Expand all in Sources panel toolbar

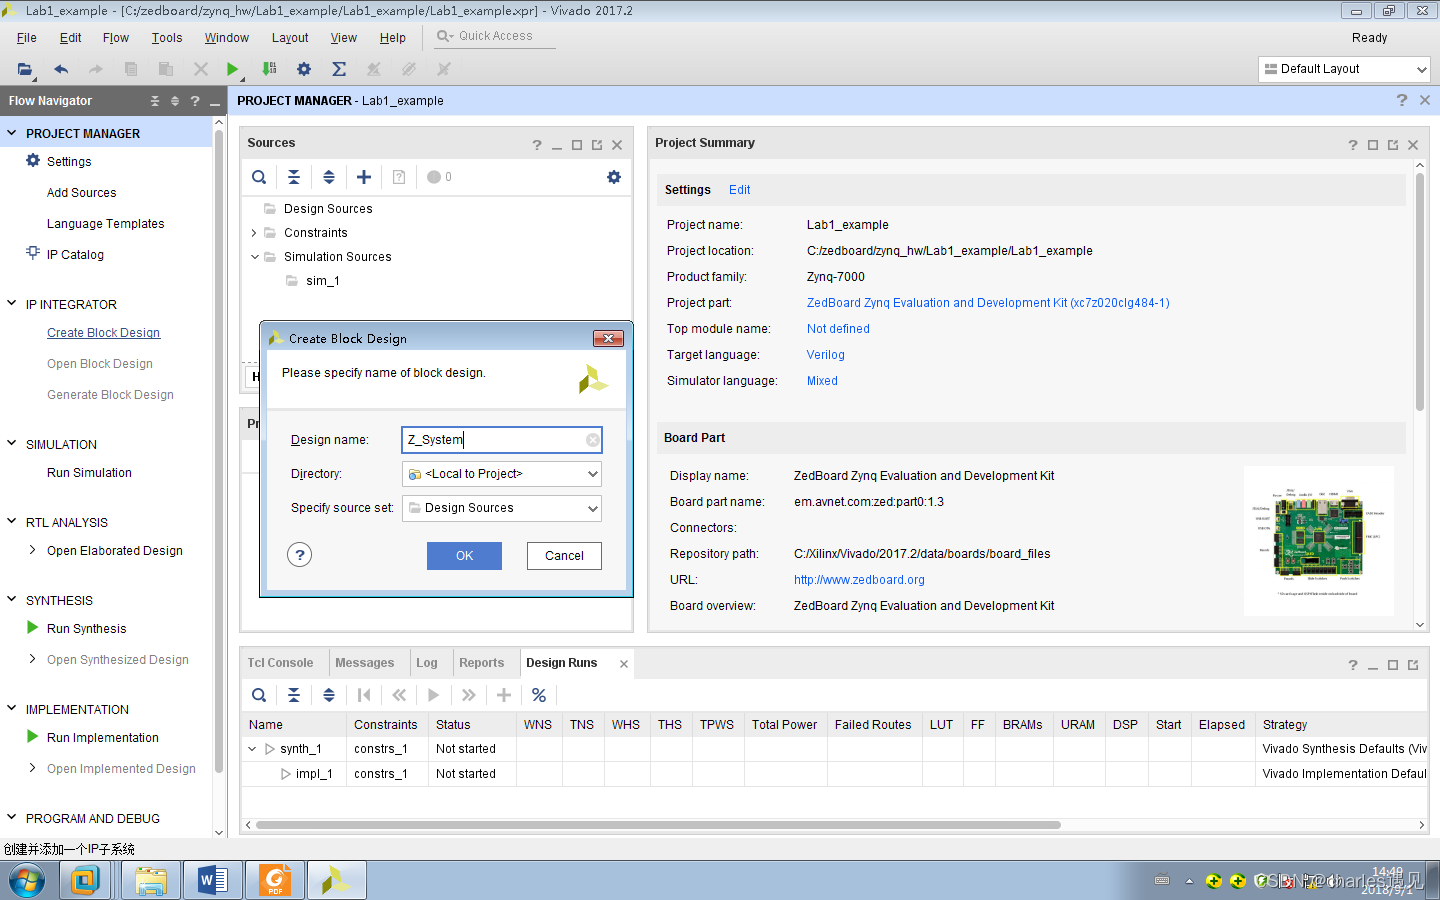[329, 177]
